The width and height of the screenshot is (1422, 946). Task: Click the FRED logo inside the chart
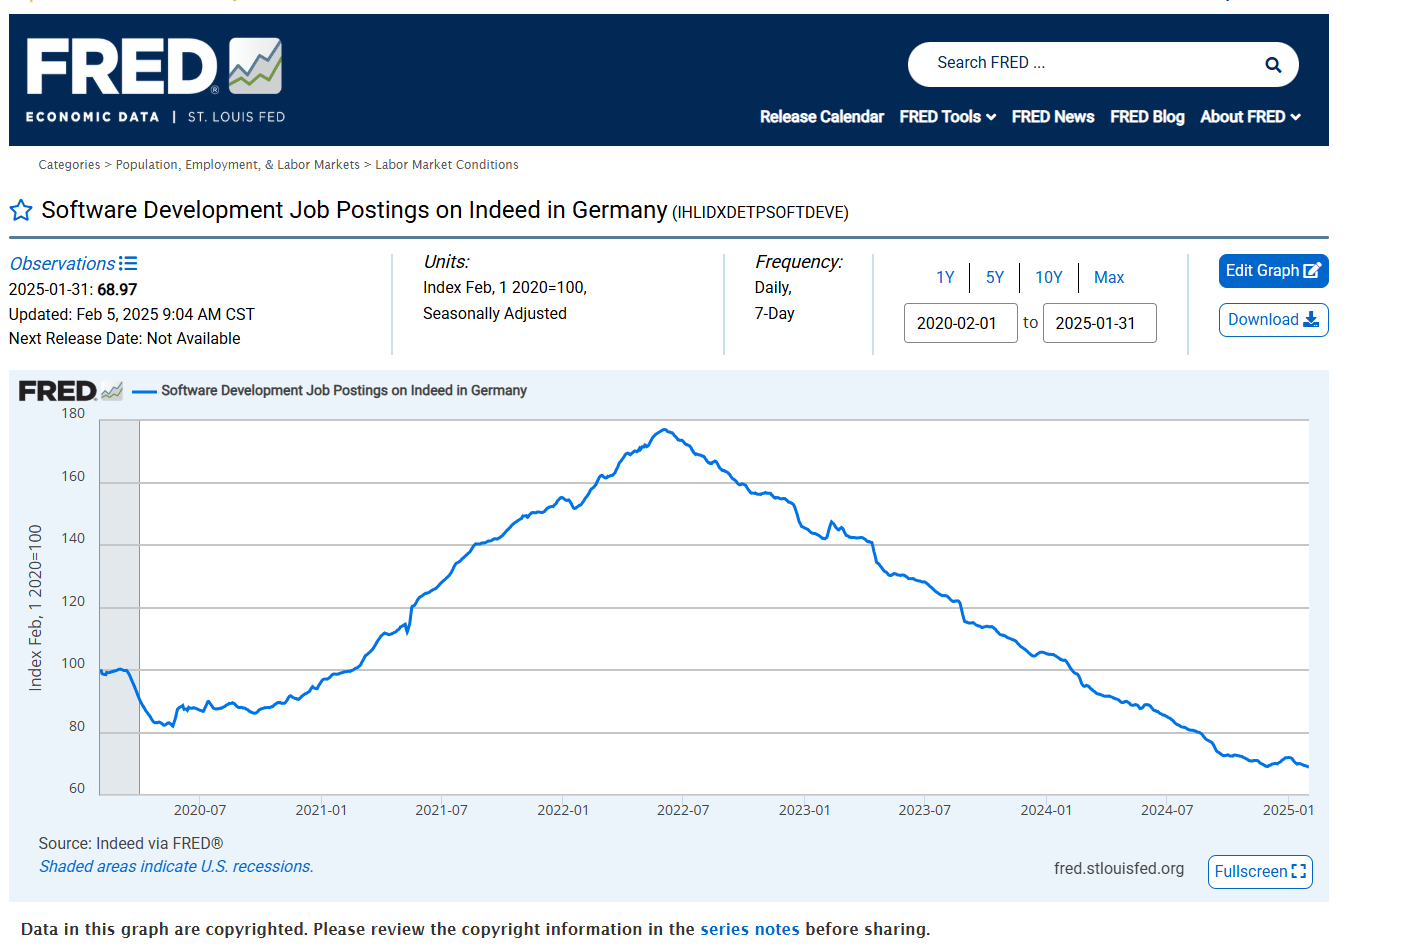70,391
